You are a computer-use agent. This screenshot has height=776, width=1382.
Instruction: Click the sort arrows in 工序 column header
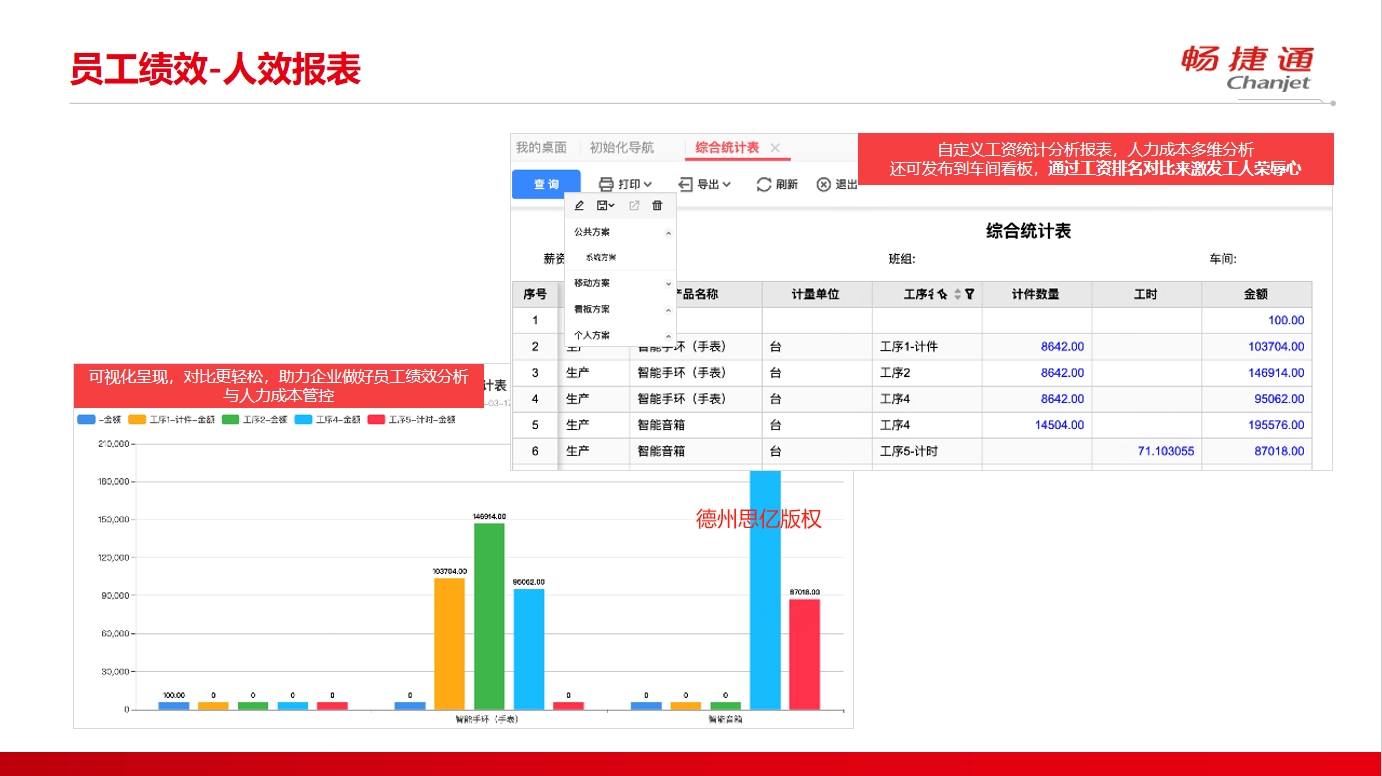click(x=957, y=294)
